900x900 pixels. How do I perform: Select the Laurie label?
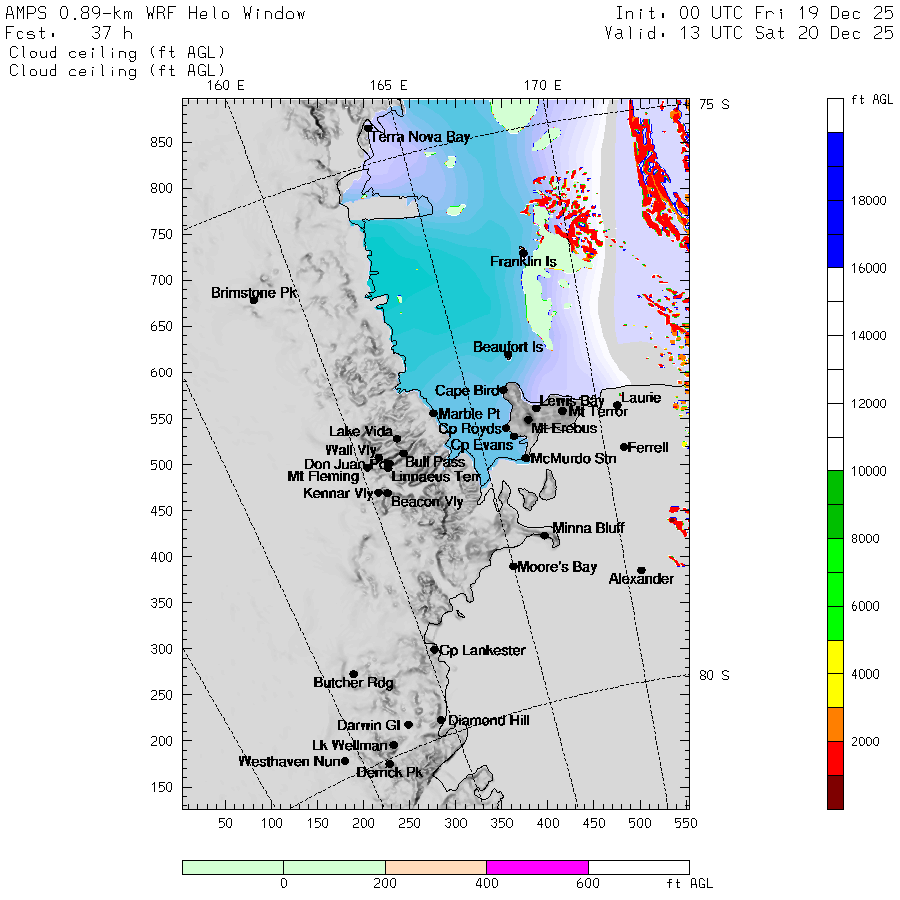click(x=641, y=398)
